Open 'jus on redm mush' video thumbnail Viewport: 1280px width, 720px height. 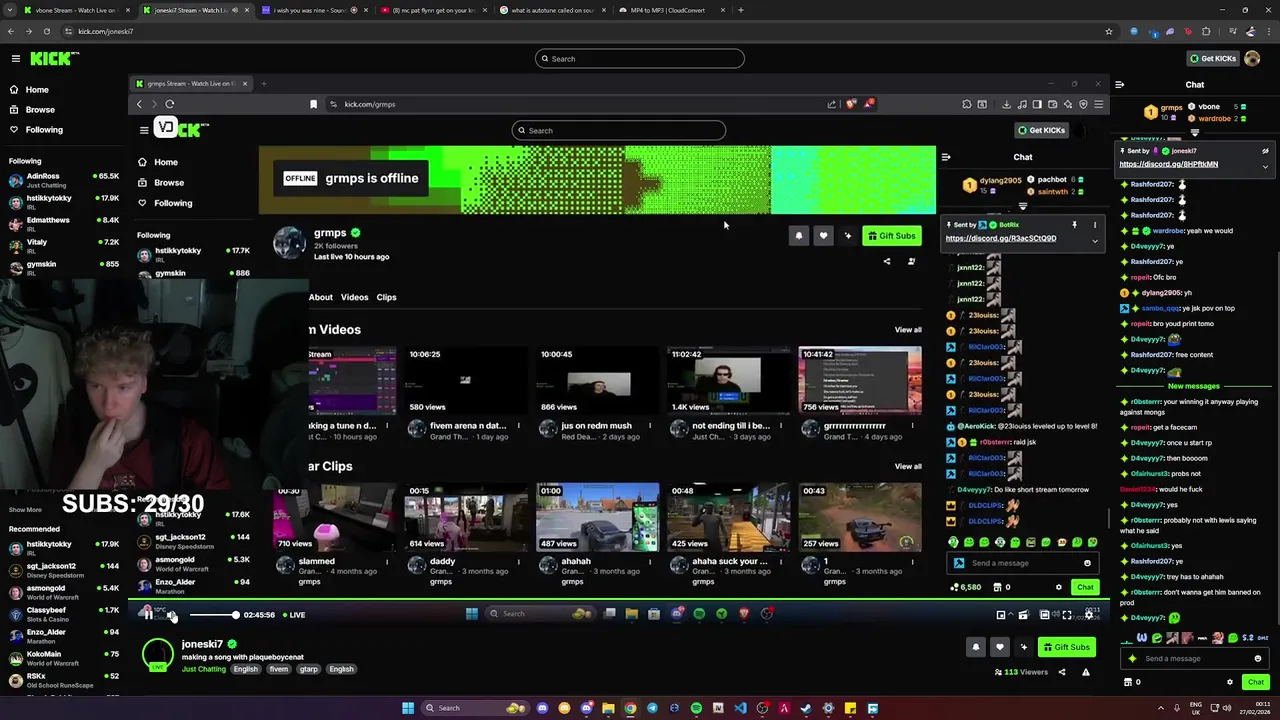pyautogui.click(x=597, y=380)
